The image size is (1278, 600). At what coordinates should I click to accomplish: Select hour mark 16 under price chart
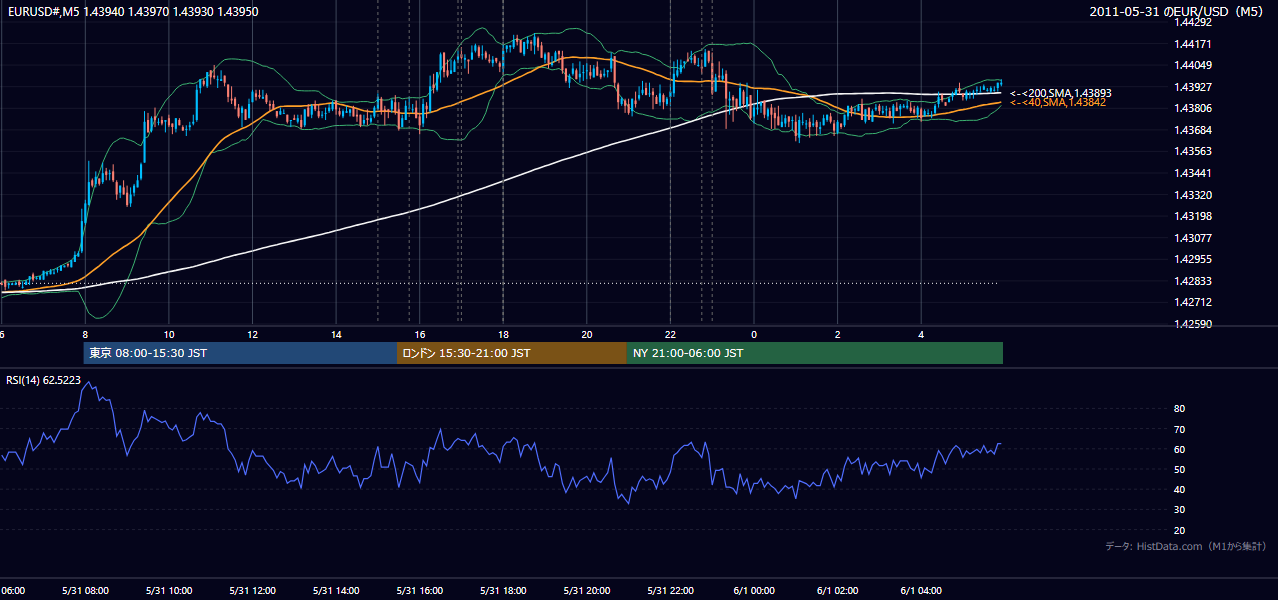pyautogui.click(x=420, y=334)
